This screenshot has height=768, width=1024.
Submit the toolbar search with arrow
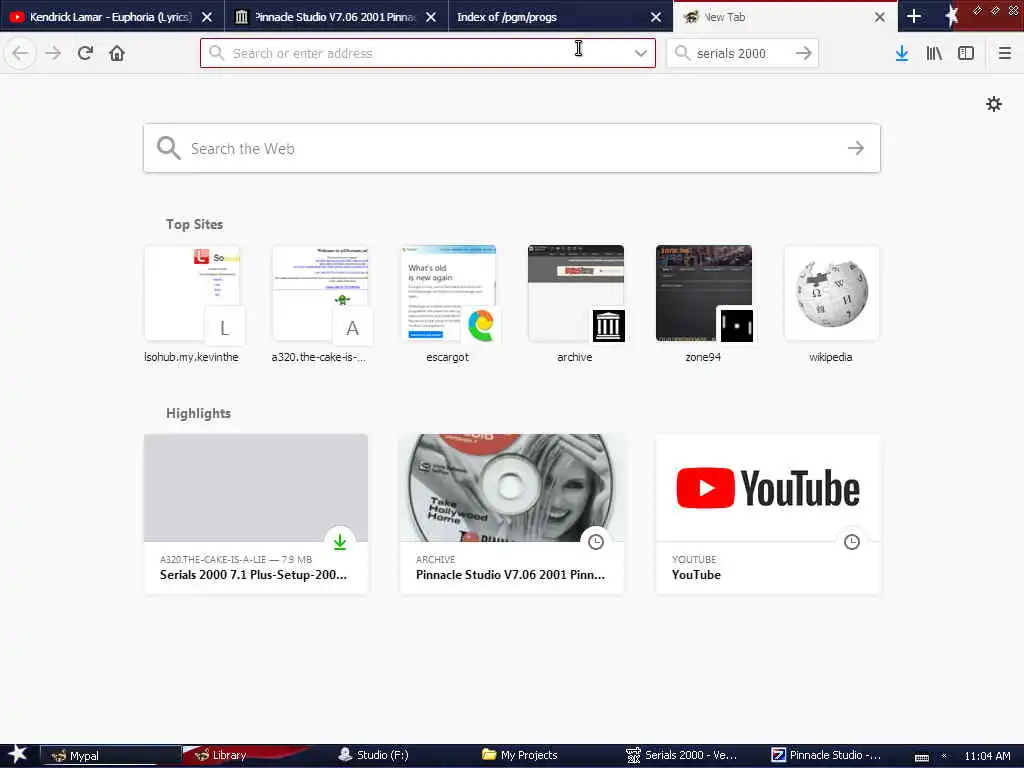(804, 53)
